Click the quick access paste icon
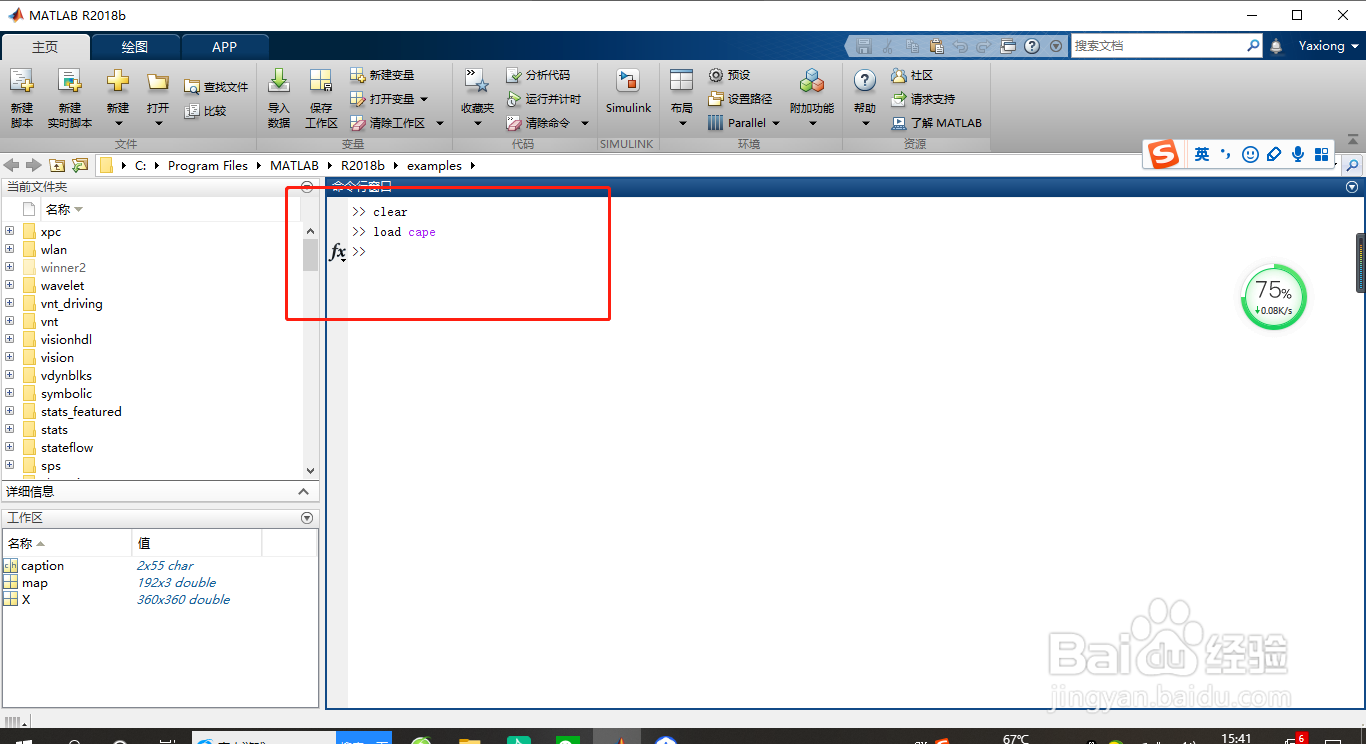Viewport: 1366px width, 744px height. click(936, 46)
